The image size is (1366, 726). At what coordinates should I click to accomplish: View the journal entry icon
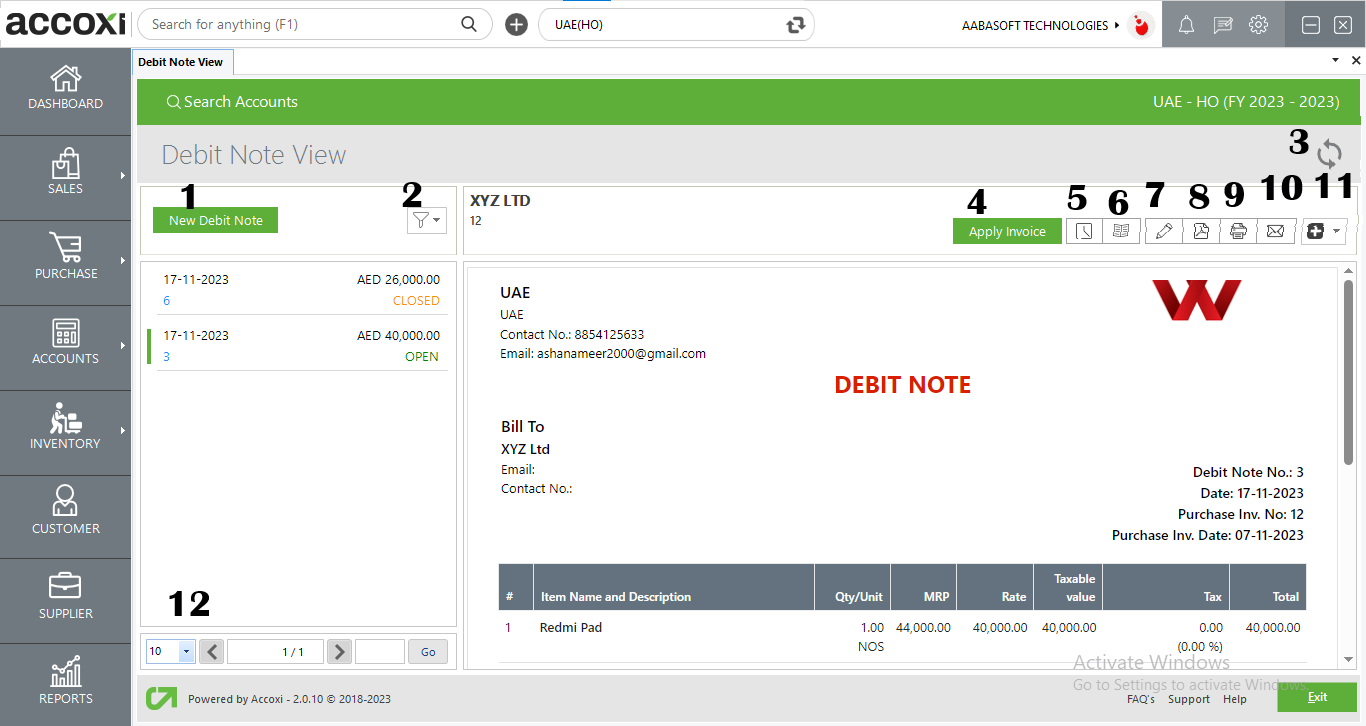(1121, 231)
